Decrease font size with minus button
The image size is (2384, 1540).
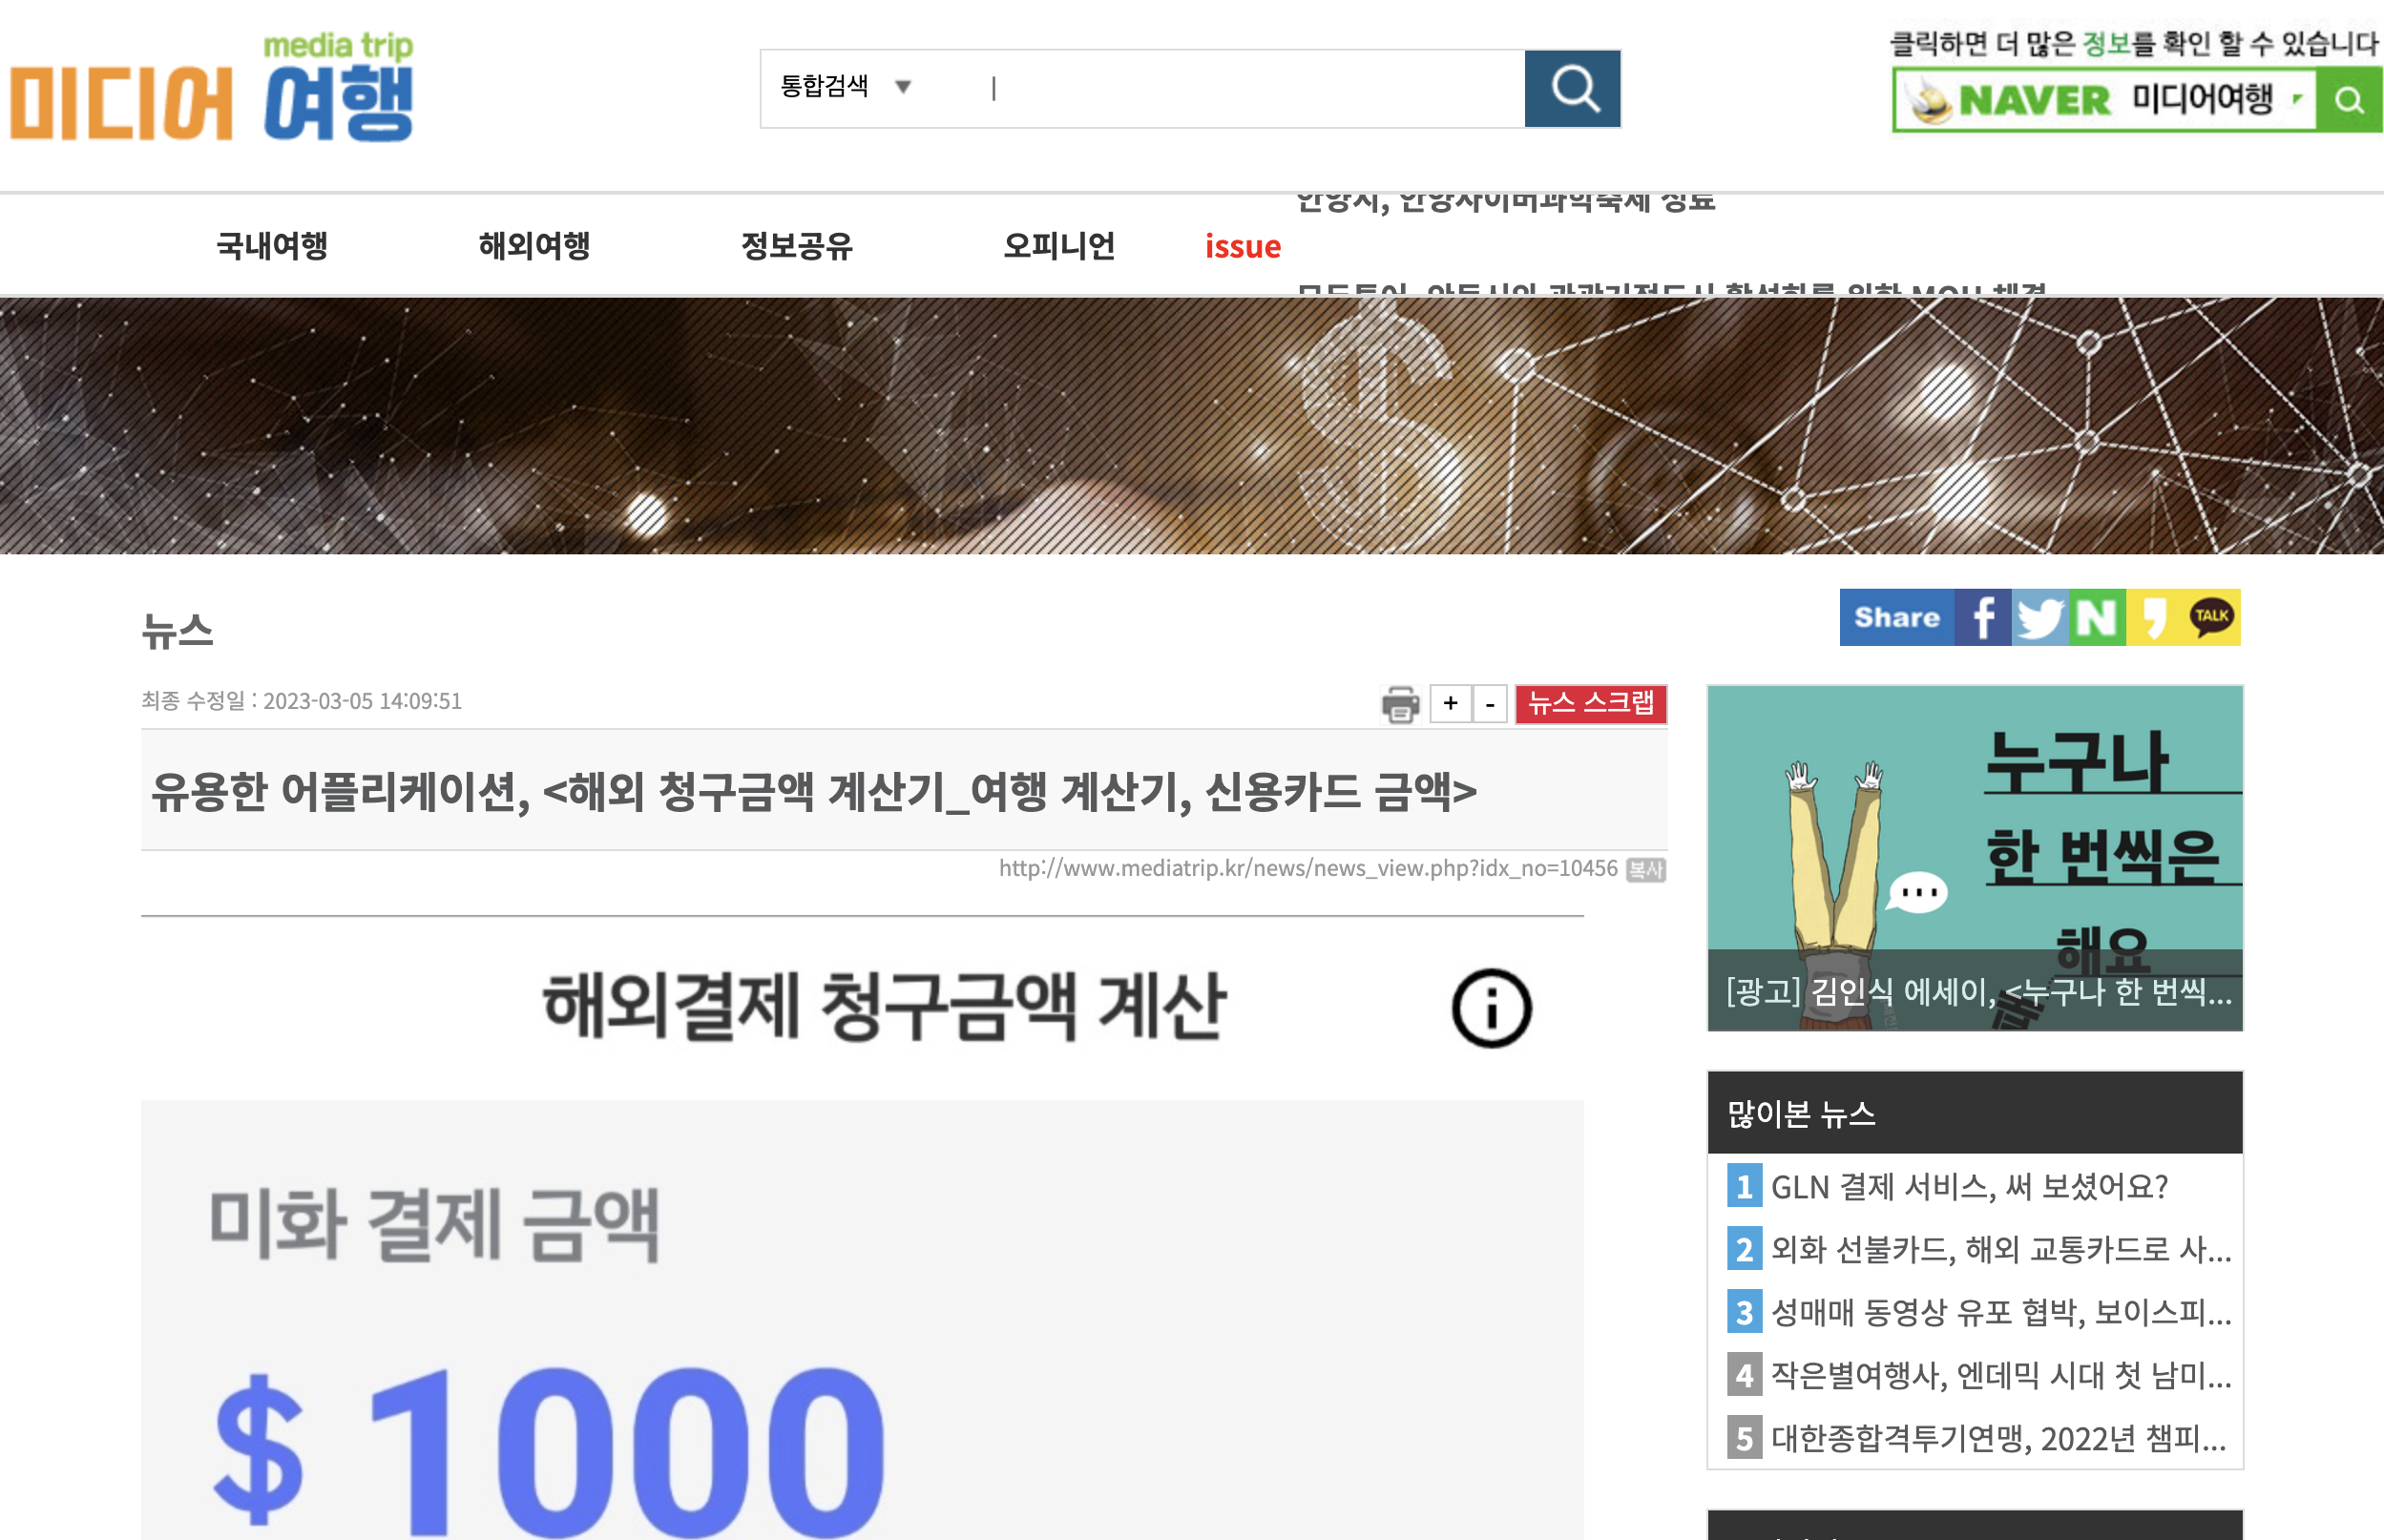[1490, 704]
